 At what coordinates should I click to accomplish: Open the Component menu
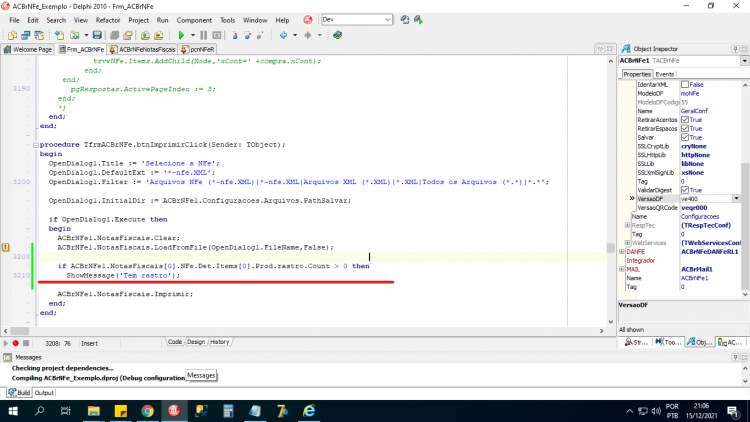pos(194,20)
